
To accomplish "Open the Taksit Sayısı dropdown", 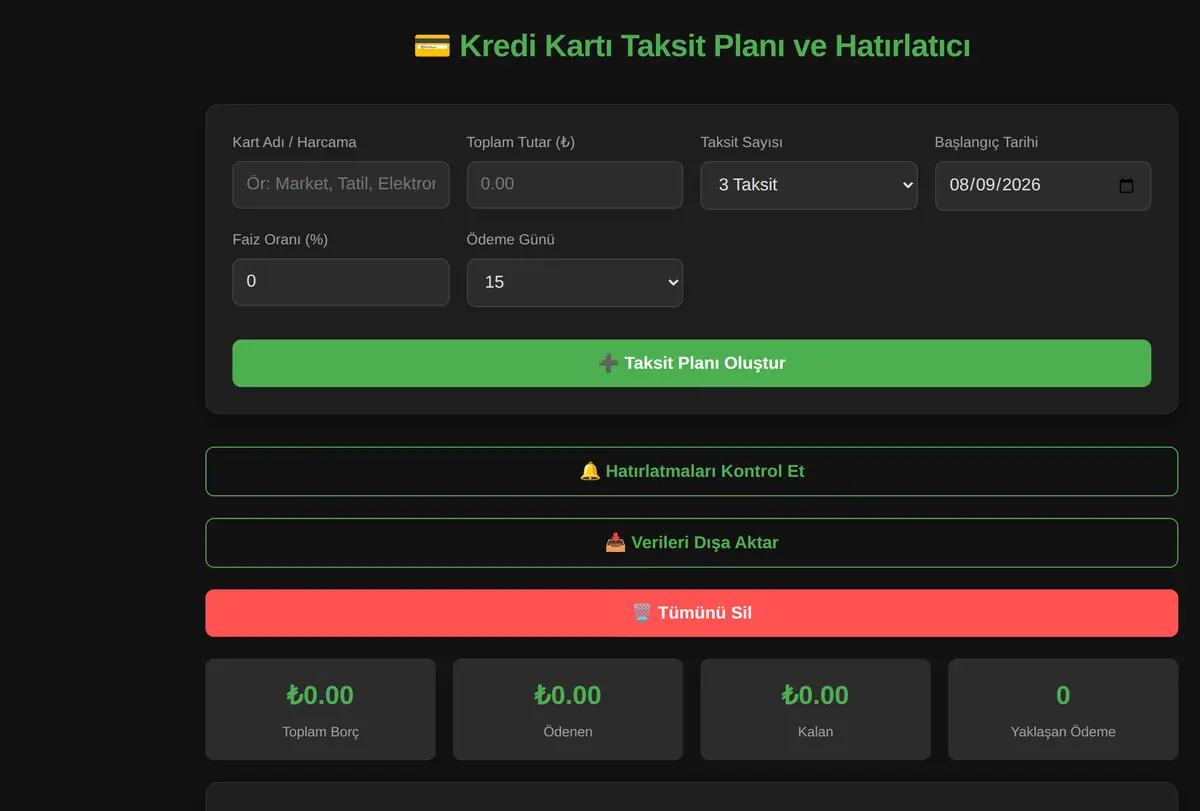I will point(809,185).
